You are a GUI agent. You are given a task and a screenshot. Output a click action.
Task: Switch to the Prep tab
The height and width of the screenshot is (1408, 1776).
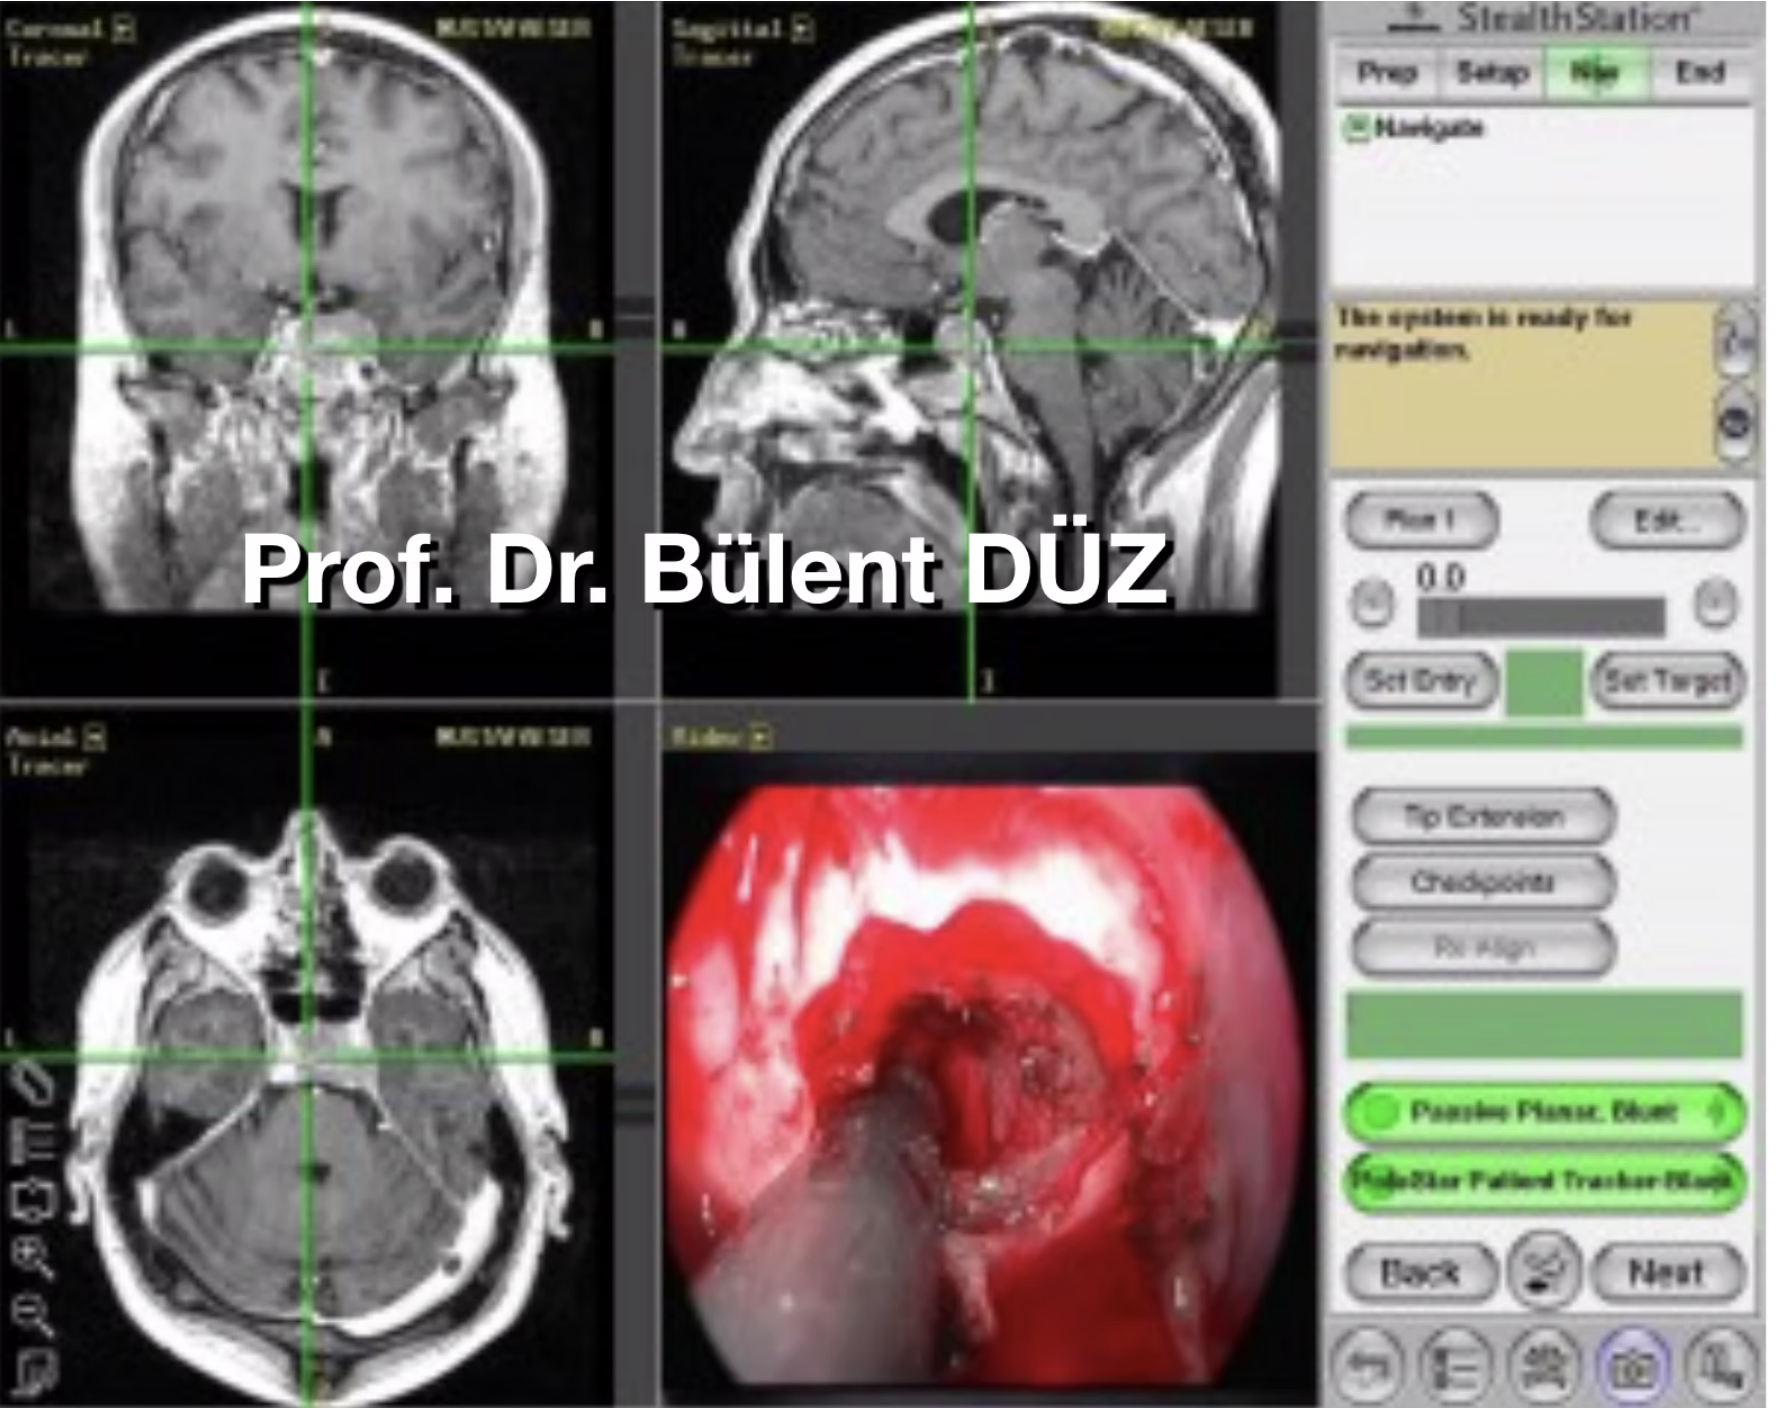[x=1387, y=72]
